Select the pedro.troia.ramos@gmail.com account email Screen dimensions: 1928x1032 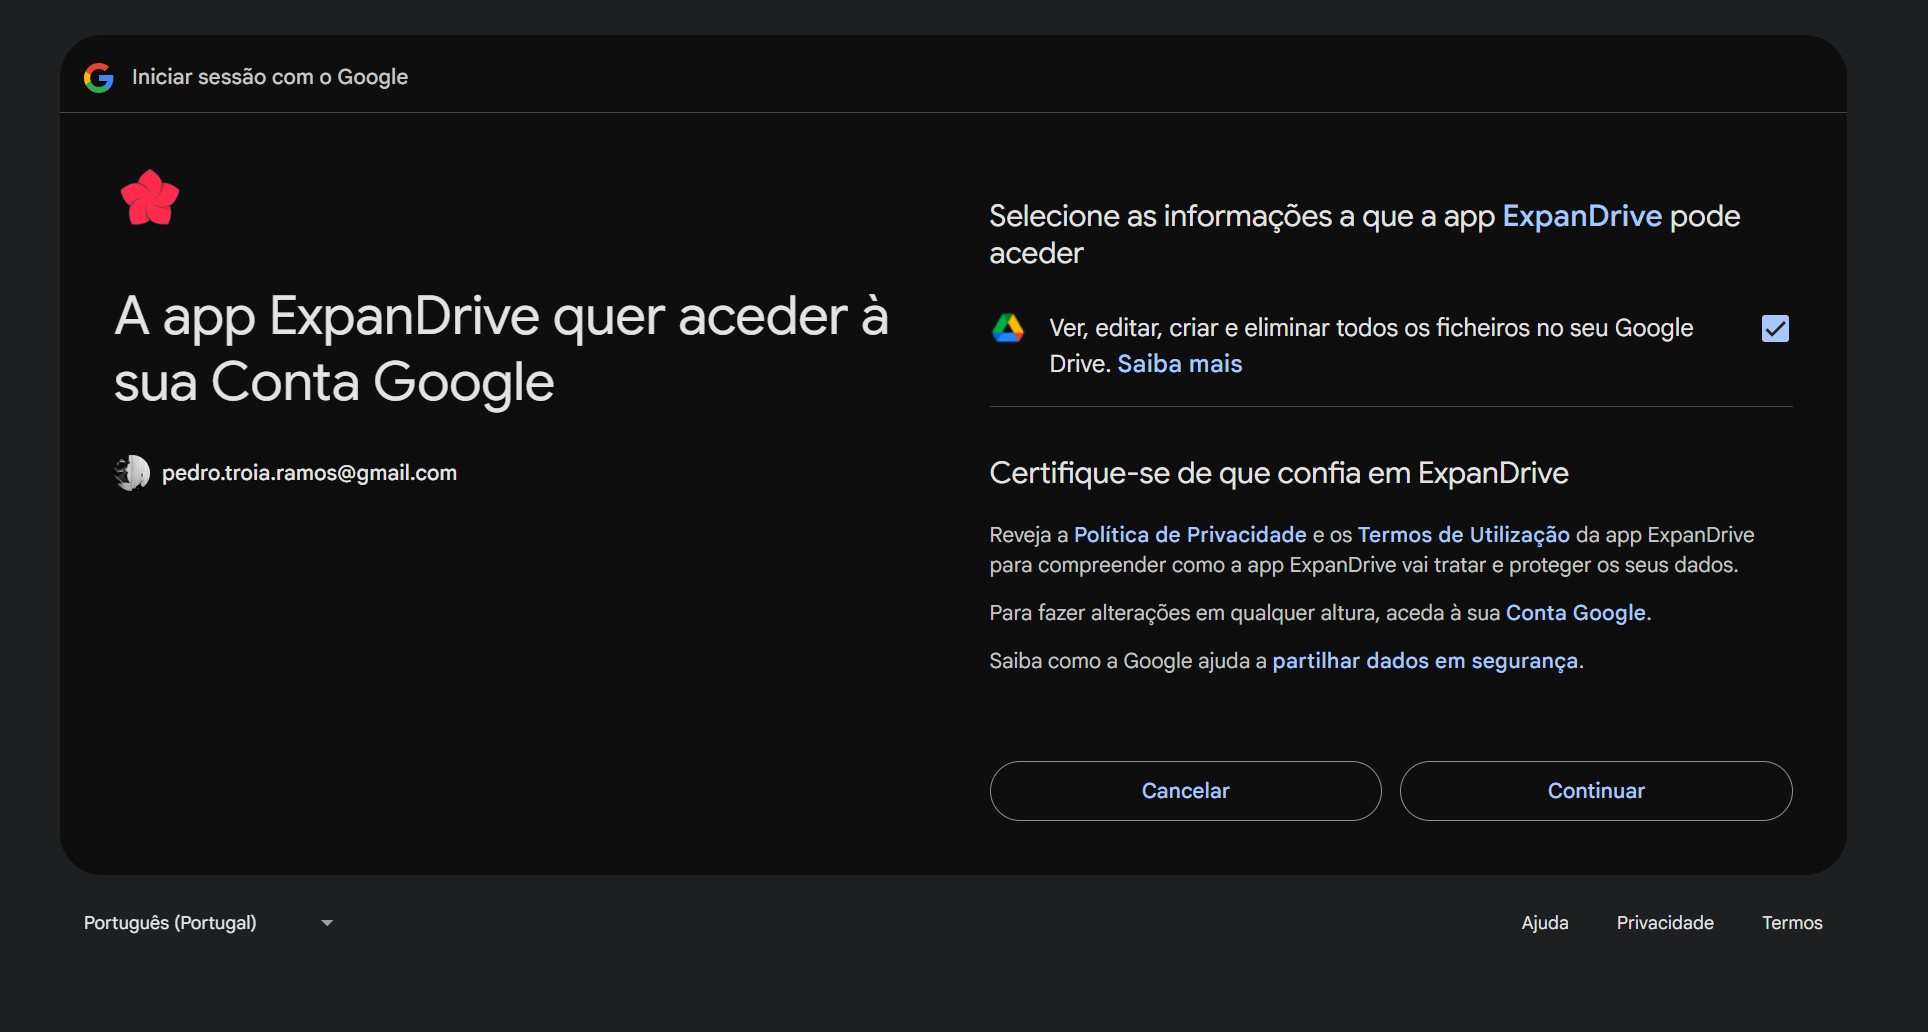(x=309, y=473)
